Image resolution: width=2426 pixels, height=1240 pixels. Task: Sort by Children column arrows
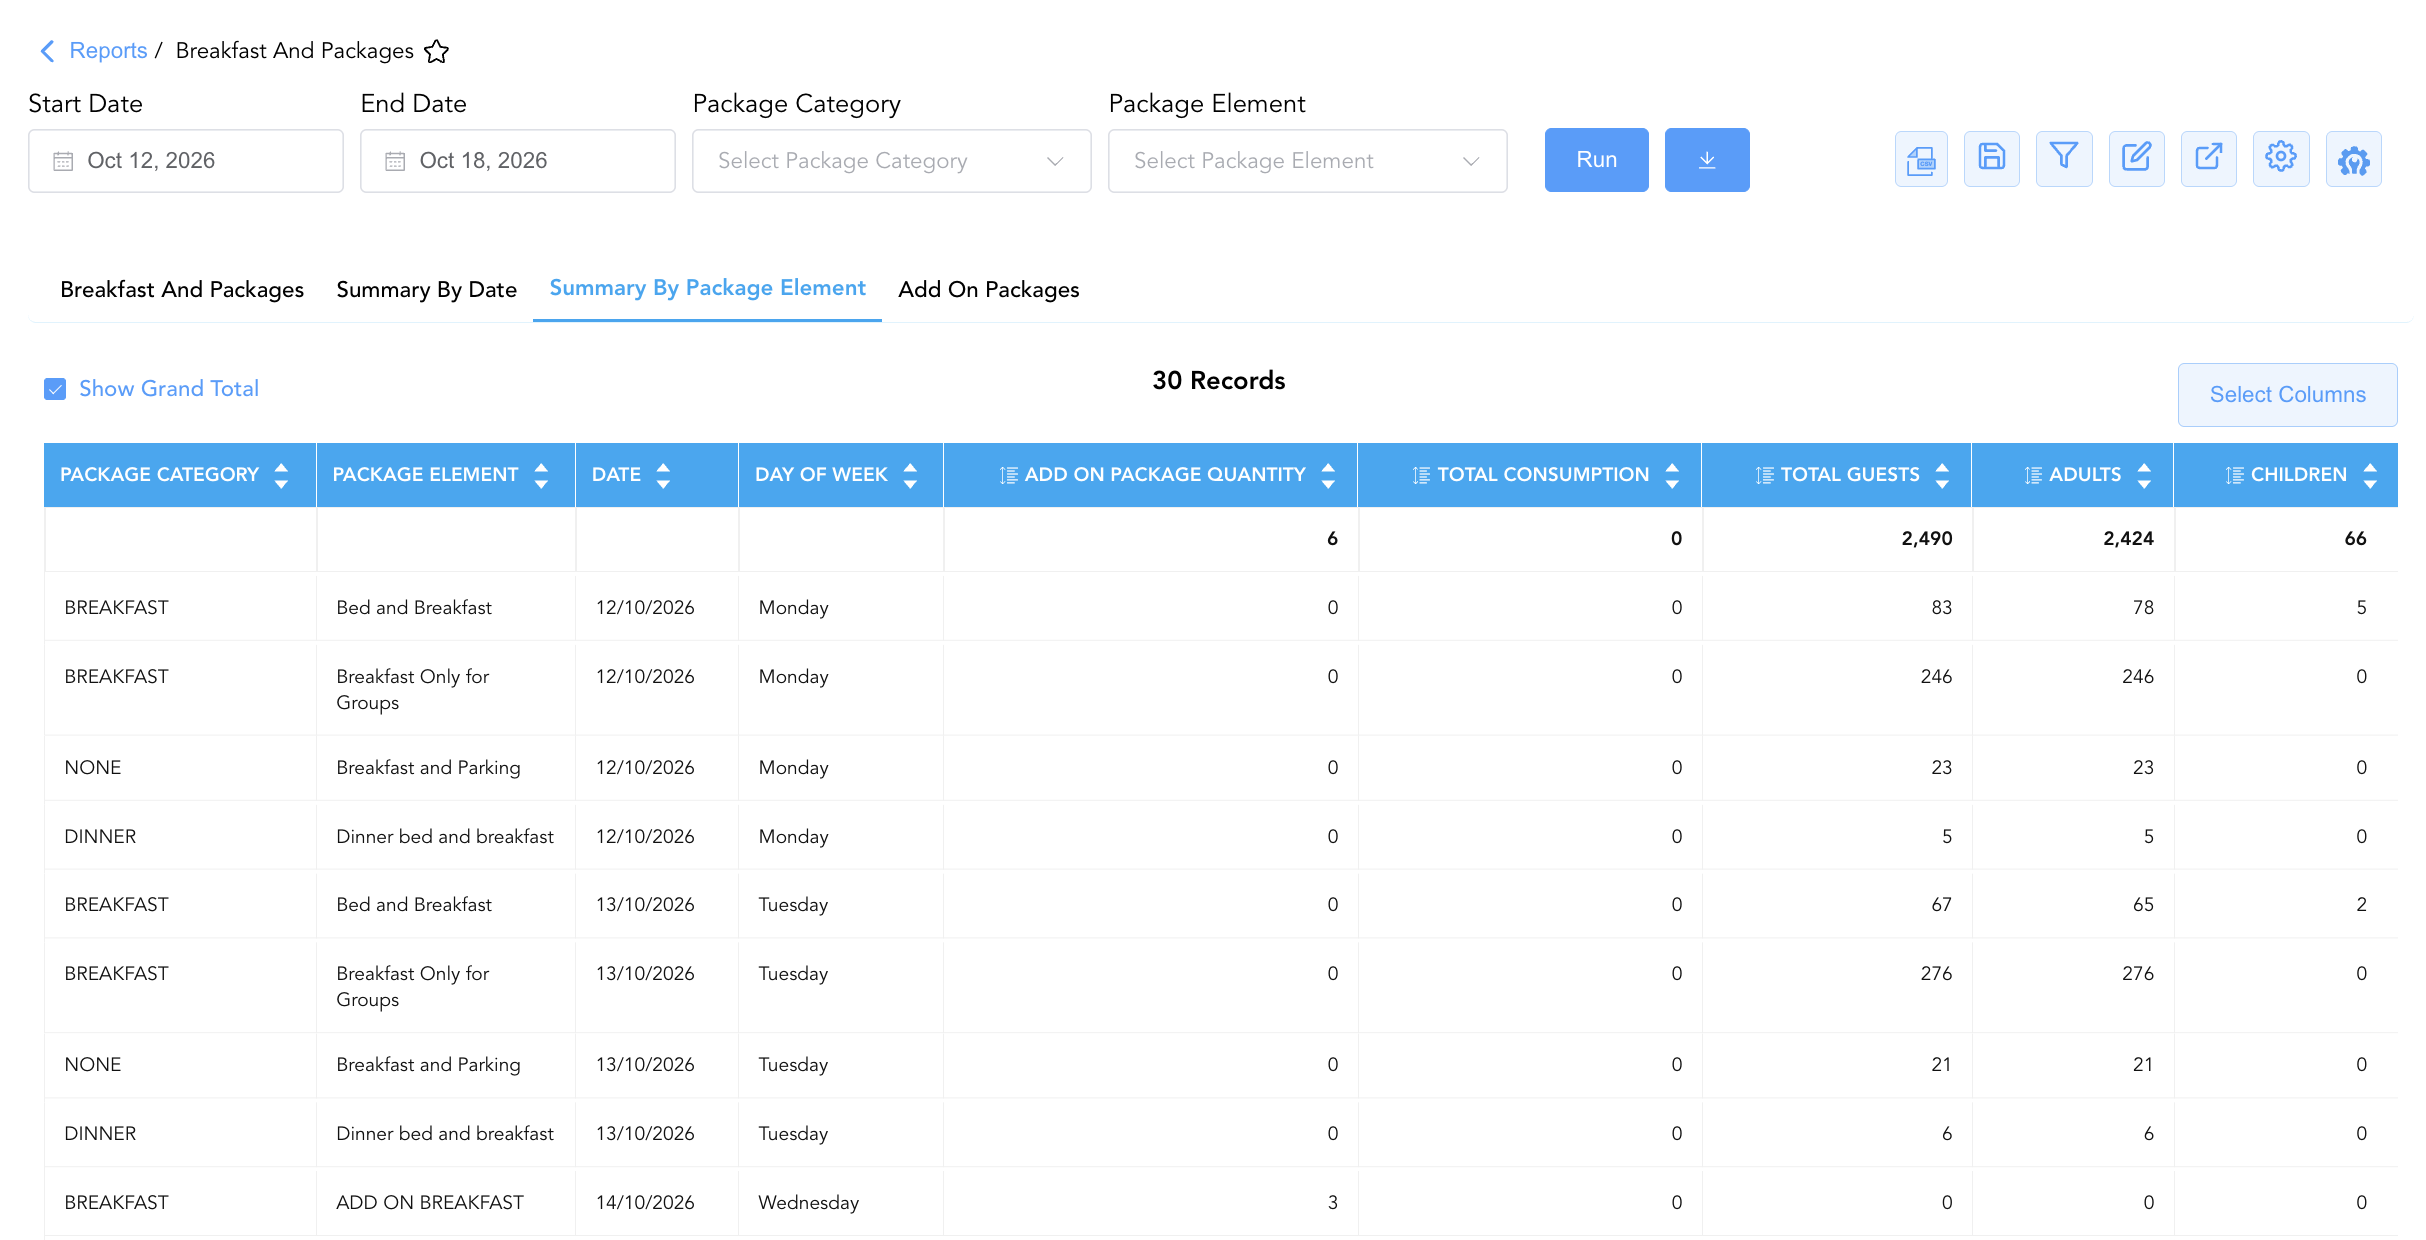point(2370,475)
